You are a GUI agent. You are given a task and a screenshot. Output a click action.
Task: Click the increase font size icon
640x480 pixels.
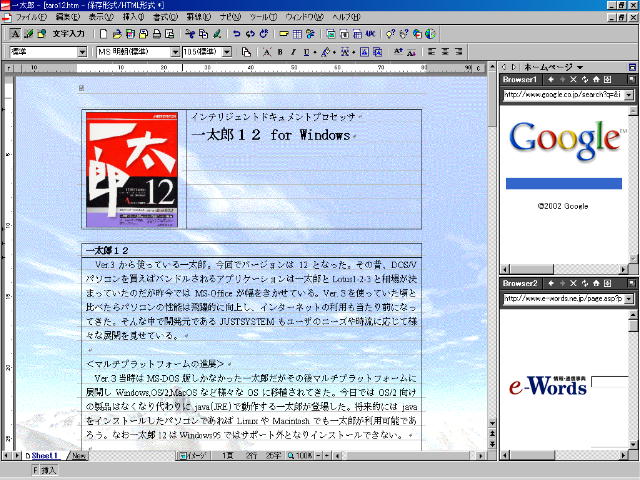click(x=398, y=52)
